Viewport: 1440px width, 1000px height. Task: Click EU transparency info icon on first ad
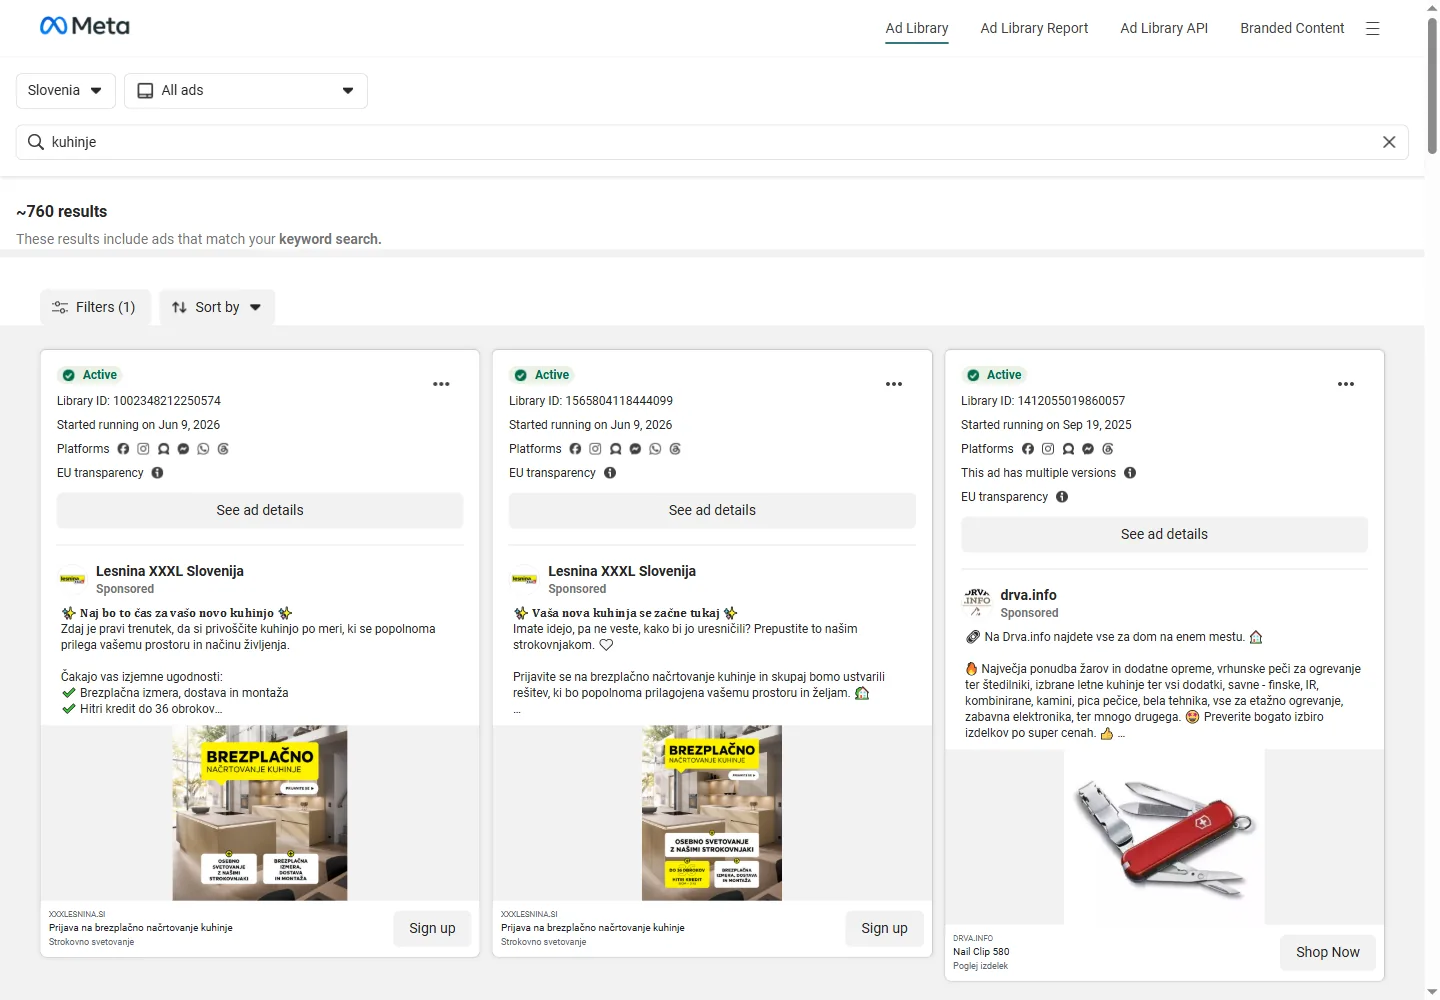coord(157,473)
